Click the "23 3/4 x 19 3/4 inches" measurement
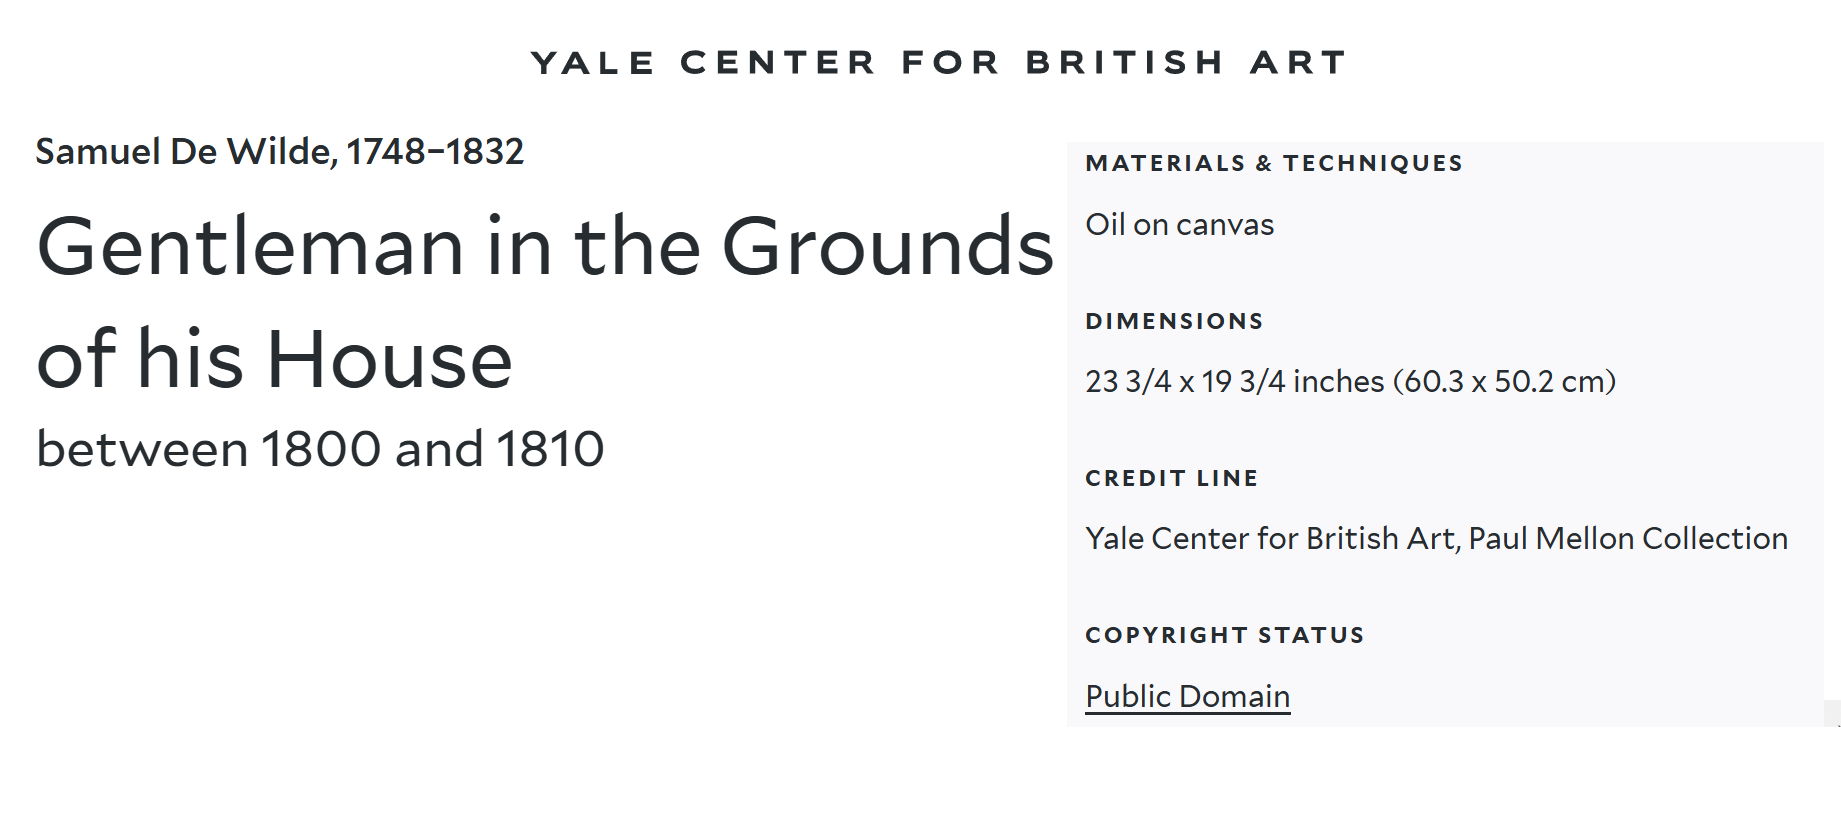The image size is (1841, 822). click(1234, 382)
